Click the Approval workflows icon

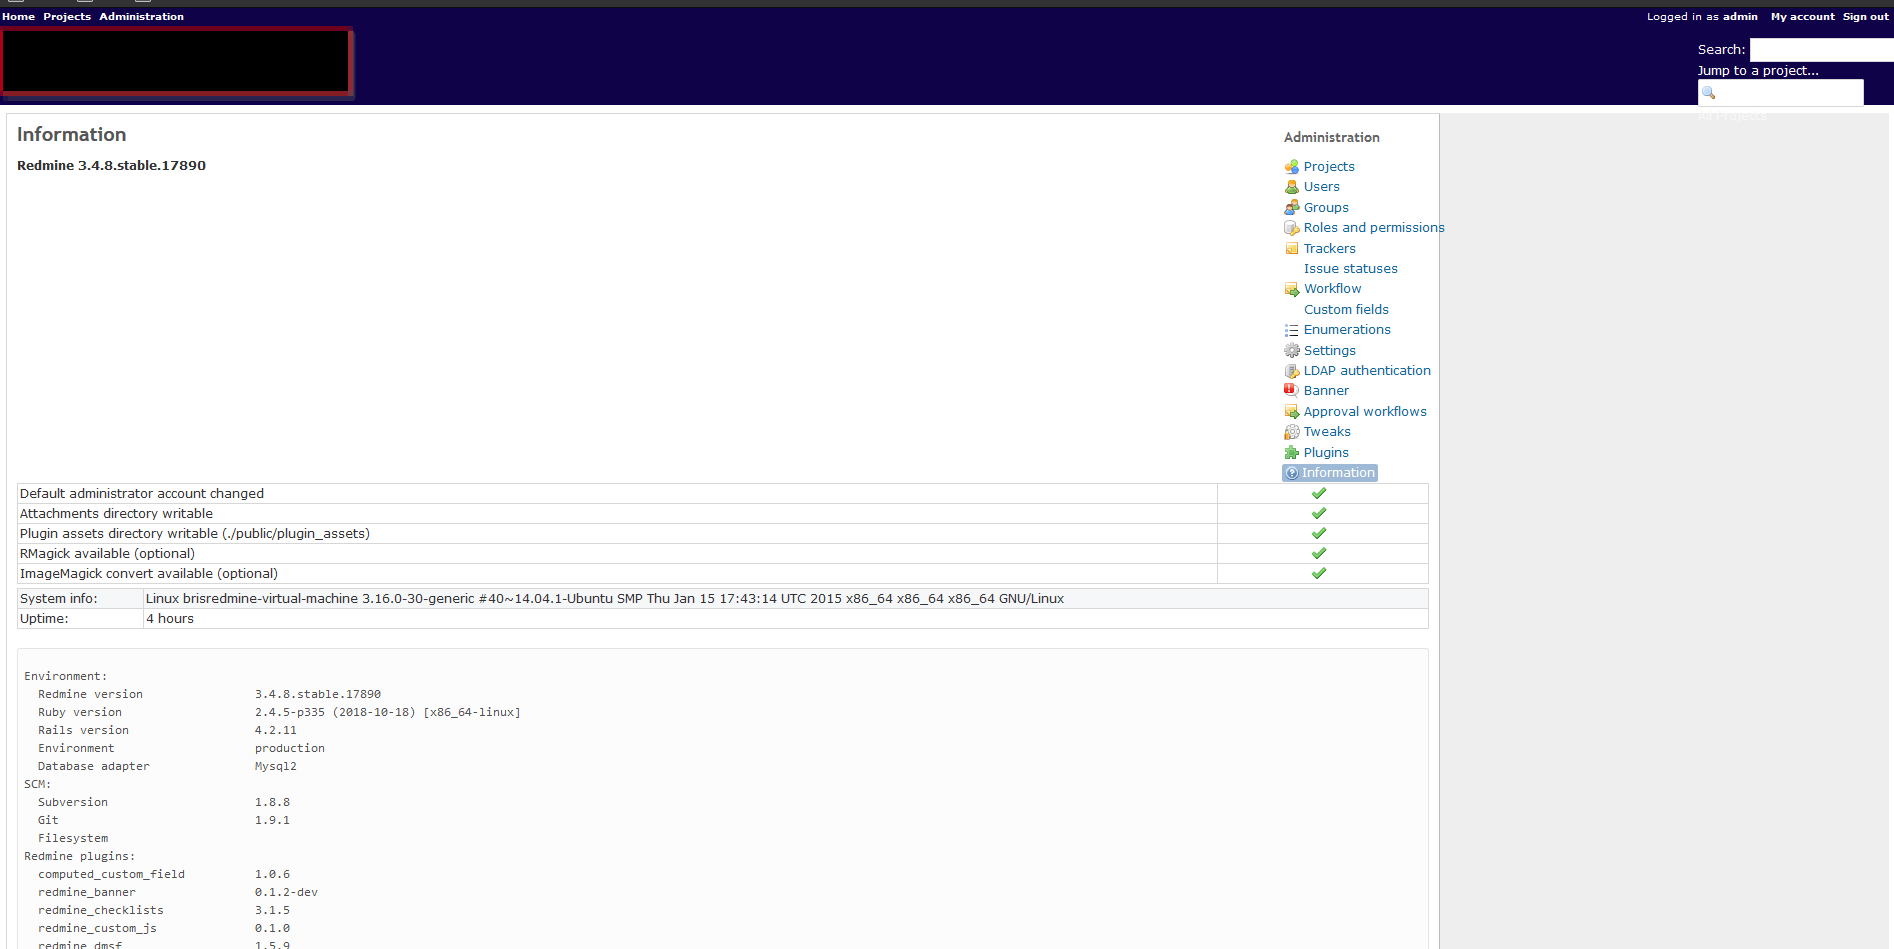(x=1291, y=412)
